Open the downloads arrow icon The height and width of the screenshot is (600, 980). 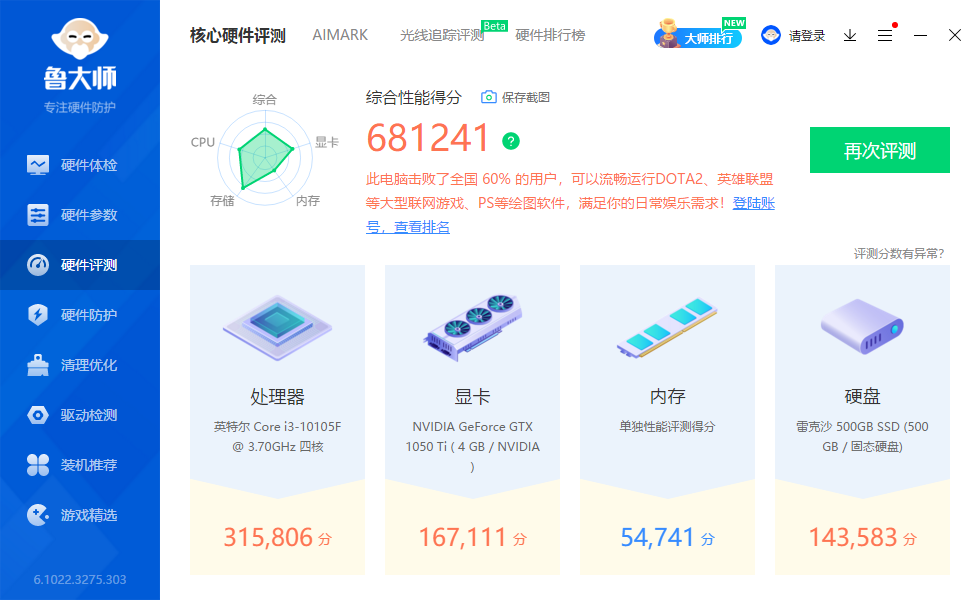(x=850, y=36)
